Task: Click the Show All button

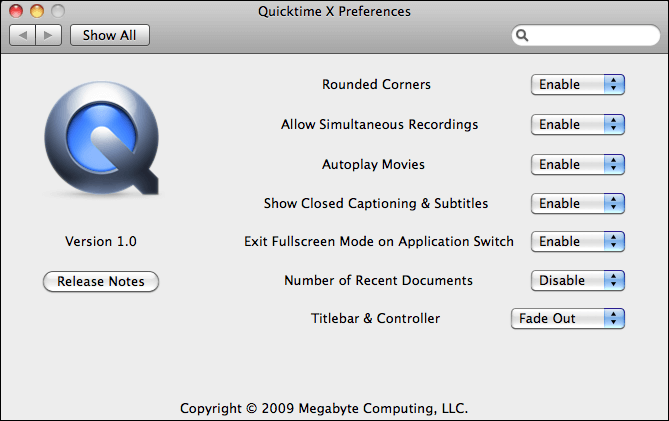Action: (x=110, y=35)
